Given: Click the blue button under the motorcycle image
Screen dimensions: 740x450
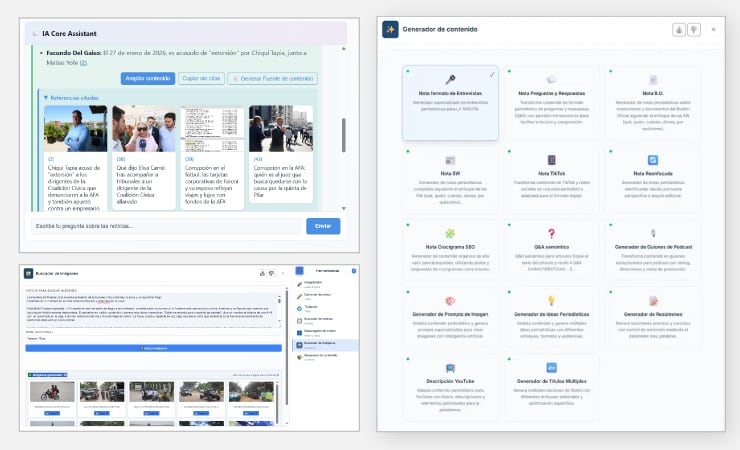Looking at the screenshot, I should (52, 413).
